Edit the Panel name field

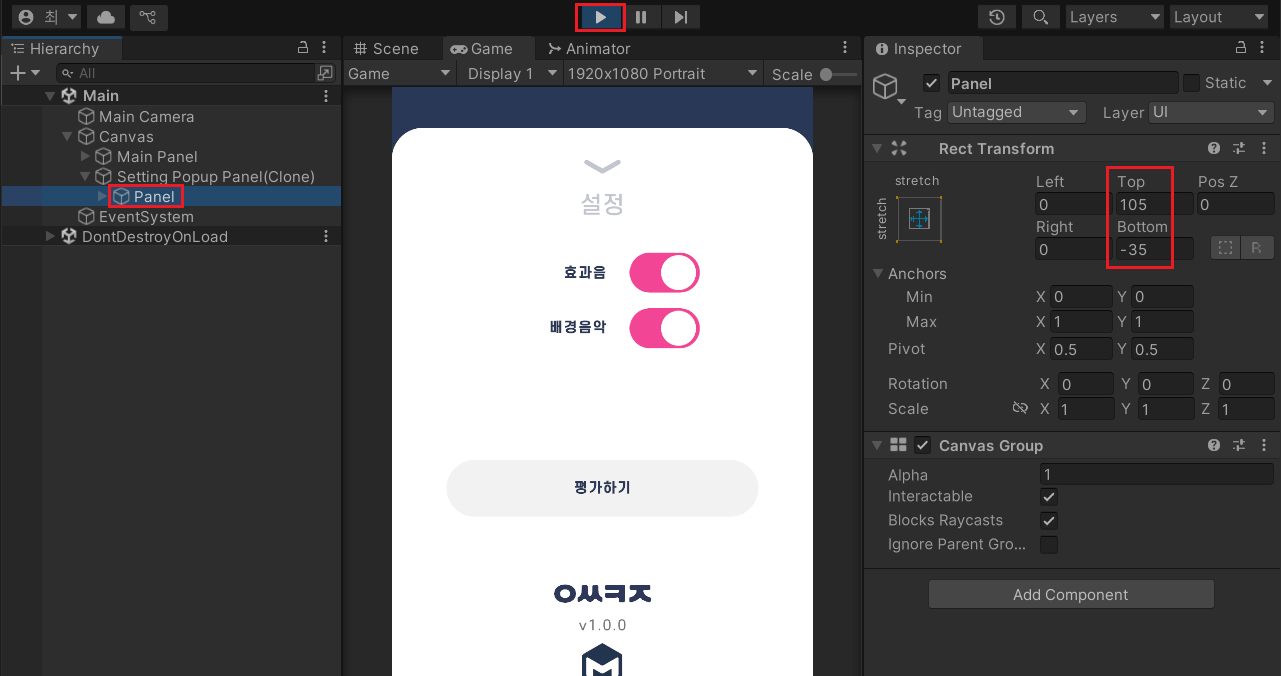tap(1063, 83)
